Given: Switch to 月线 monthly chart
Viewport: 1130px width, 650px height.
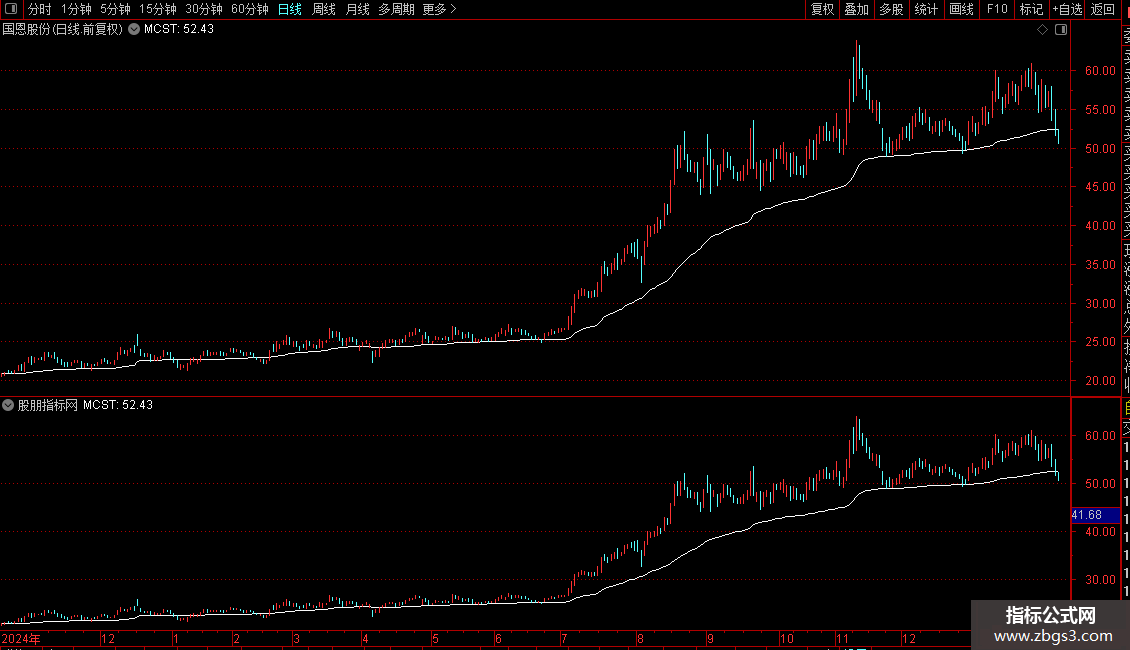Looking at the screenshot, I should pyautogui.click(x=357, y=9).
